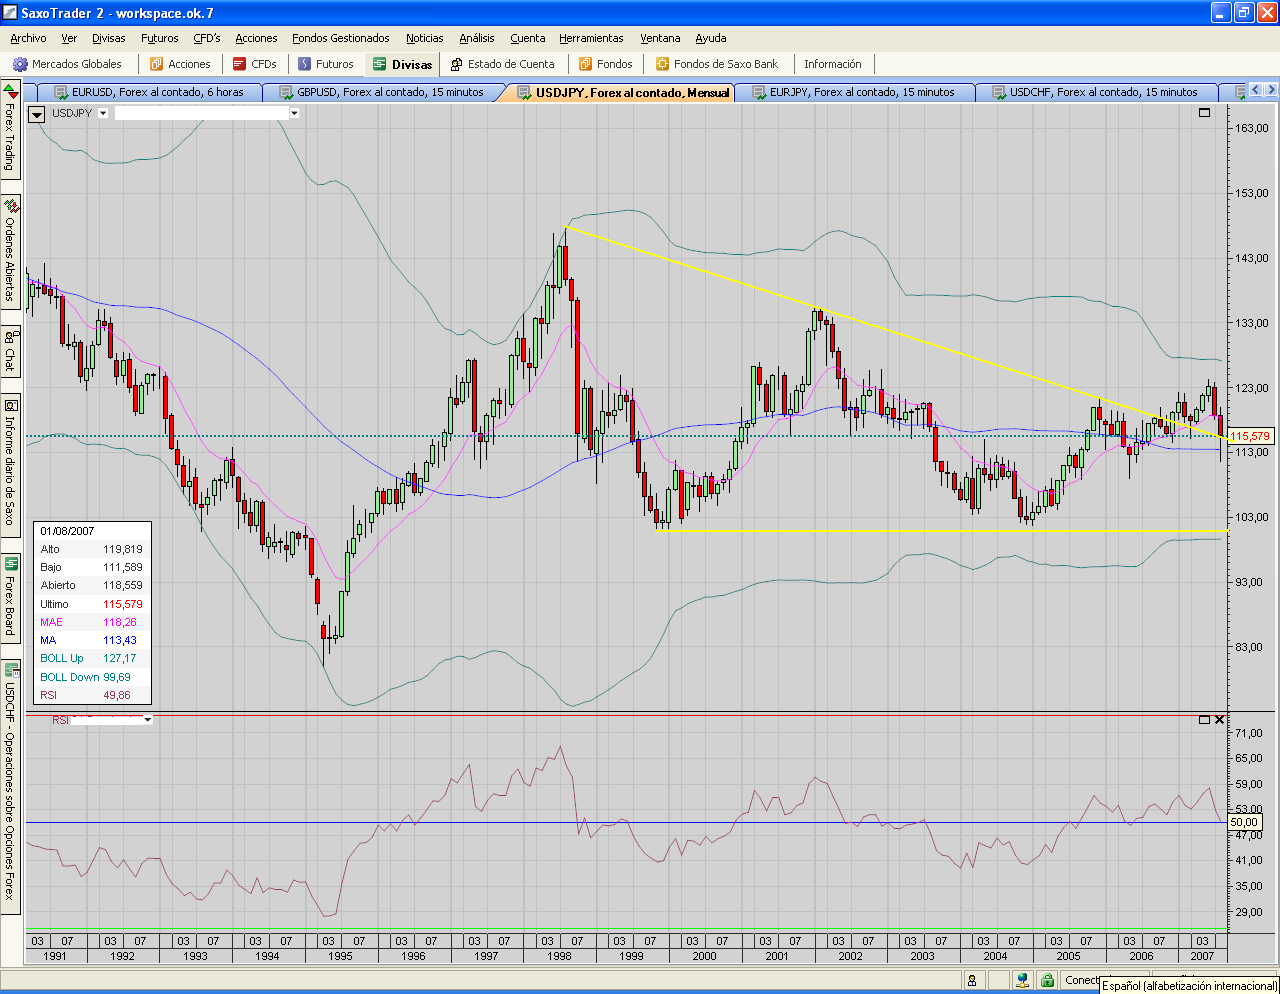Open the Análisis menu

476,38
